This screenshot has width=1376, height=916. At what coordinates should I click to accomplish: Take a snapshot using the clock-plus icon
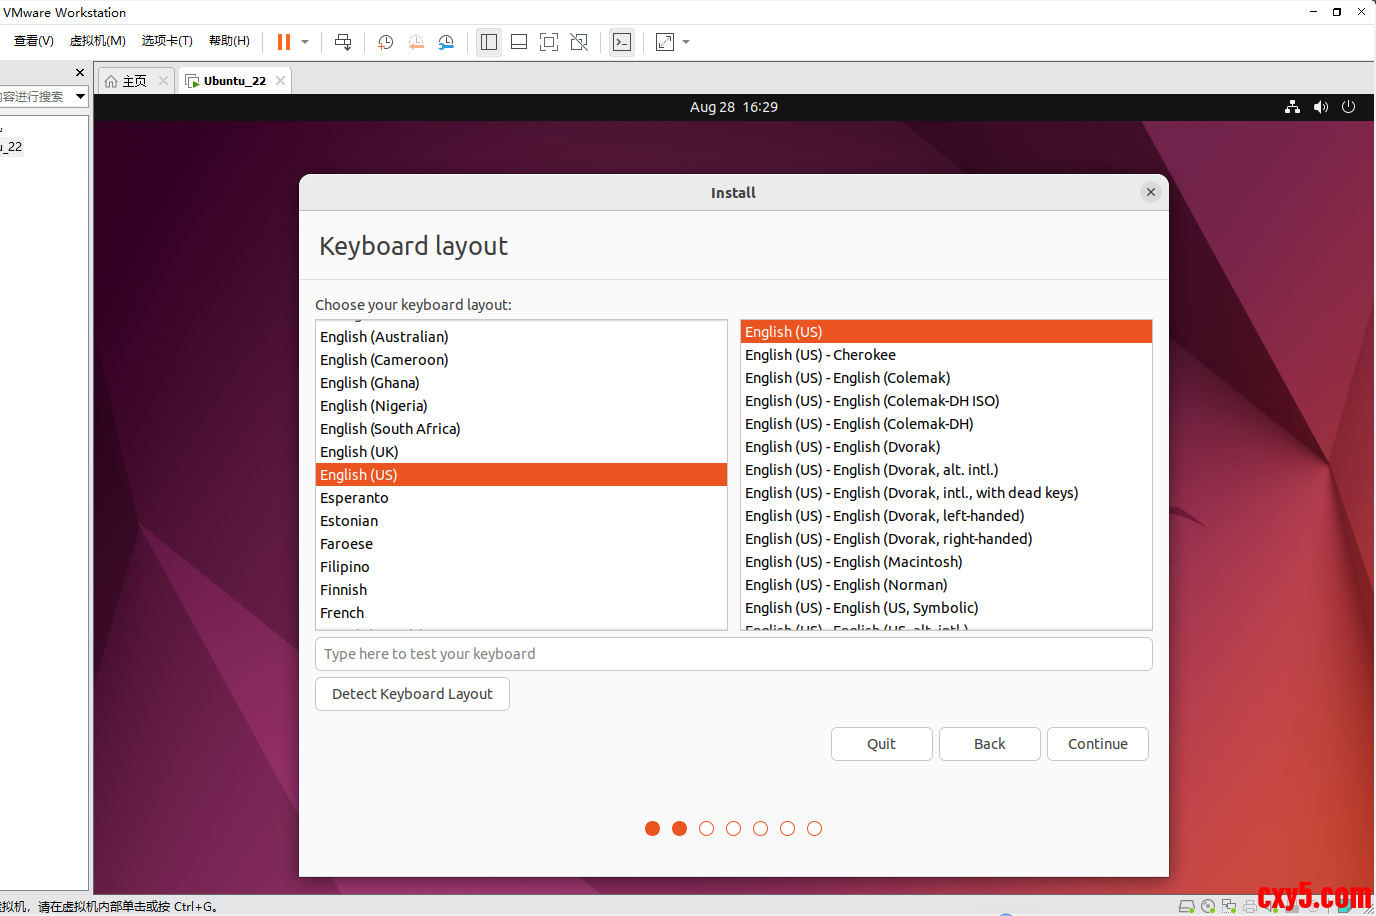[385, 42]
